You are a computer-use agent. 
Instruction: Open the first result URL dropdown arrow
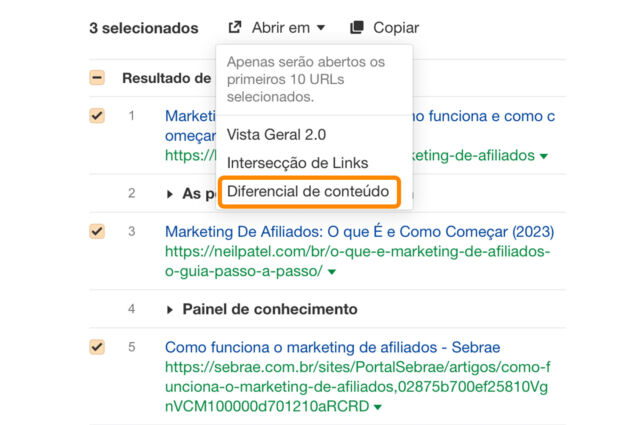544,157
